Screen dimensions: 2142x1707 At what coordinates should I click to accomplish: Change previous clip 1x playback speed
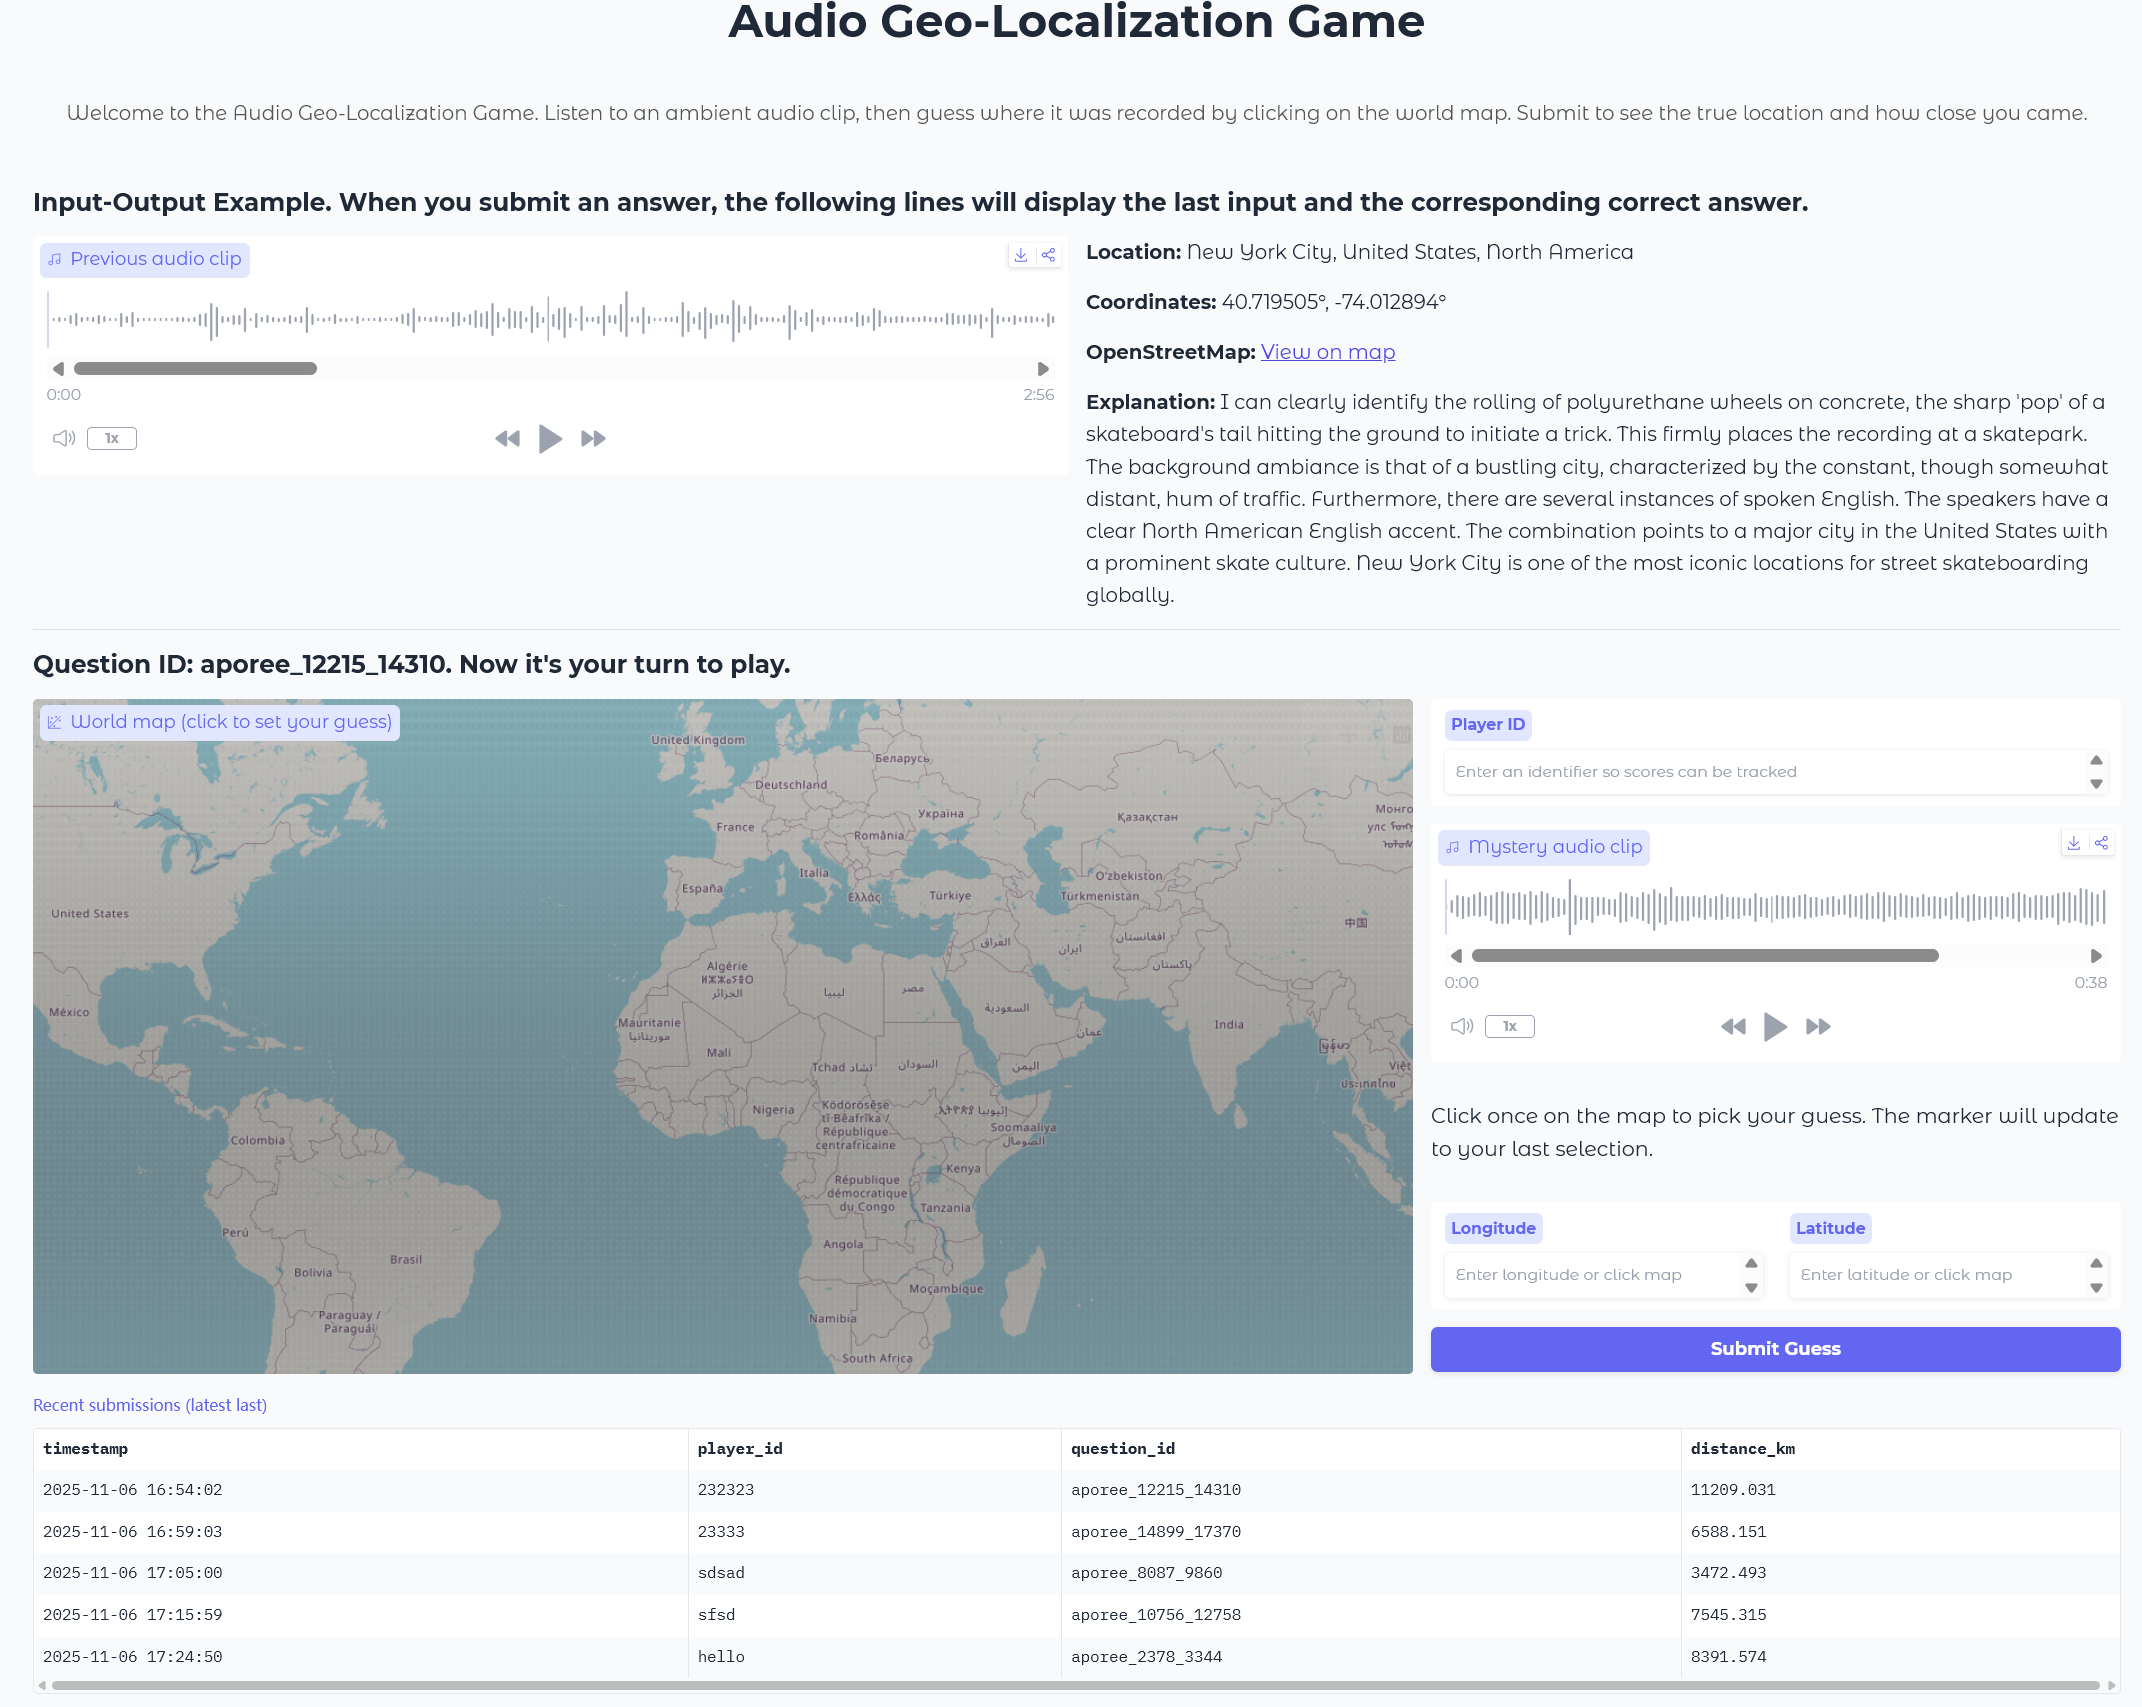(x=112, y=439)
